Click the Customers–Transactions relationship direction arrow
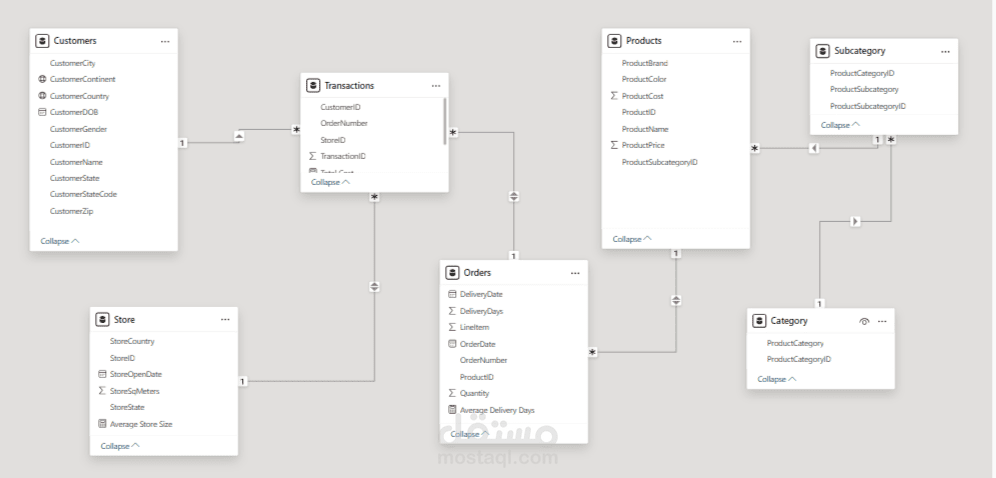Image resolution: width=996 pixels, height=478 pixels. [238, 135]
